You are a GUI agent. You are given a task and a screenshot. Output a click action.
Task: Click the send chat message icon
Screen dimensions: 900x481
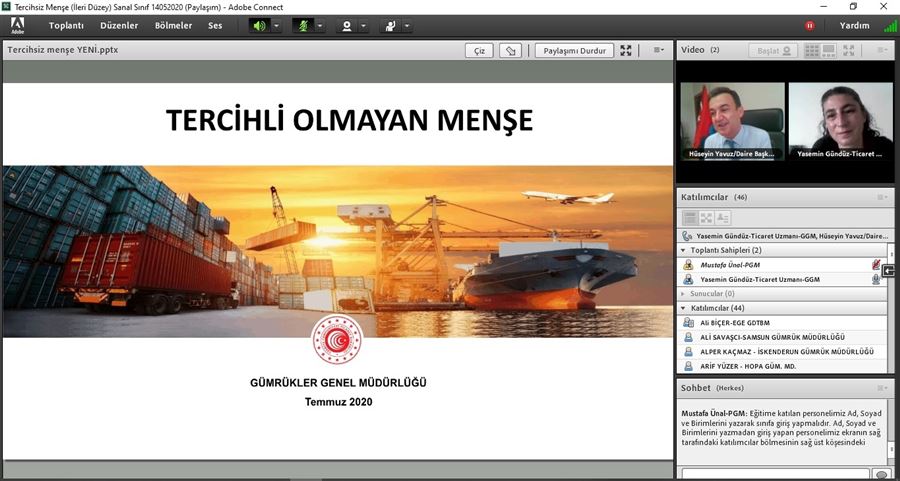click(882, 474)
